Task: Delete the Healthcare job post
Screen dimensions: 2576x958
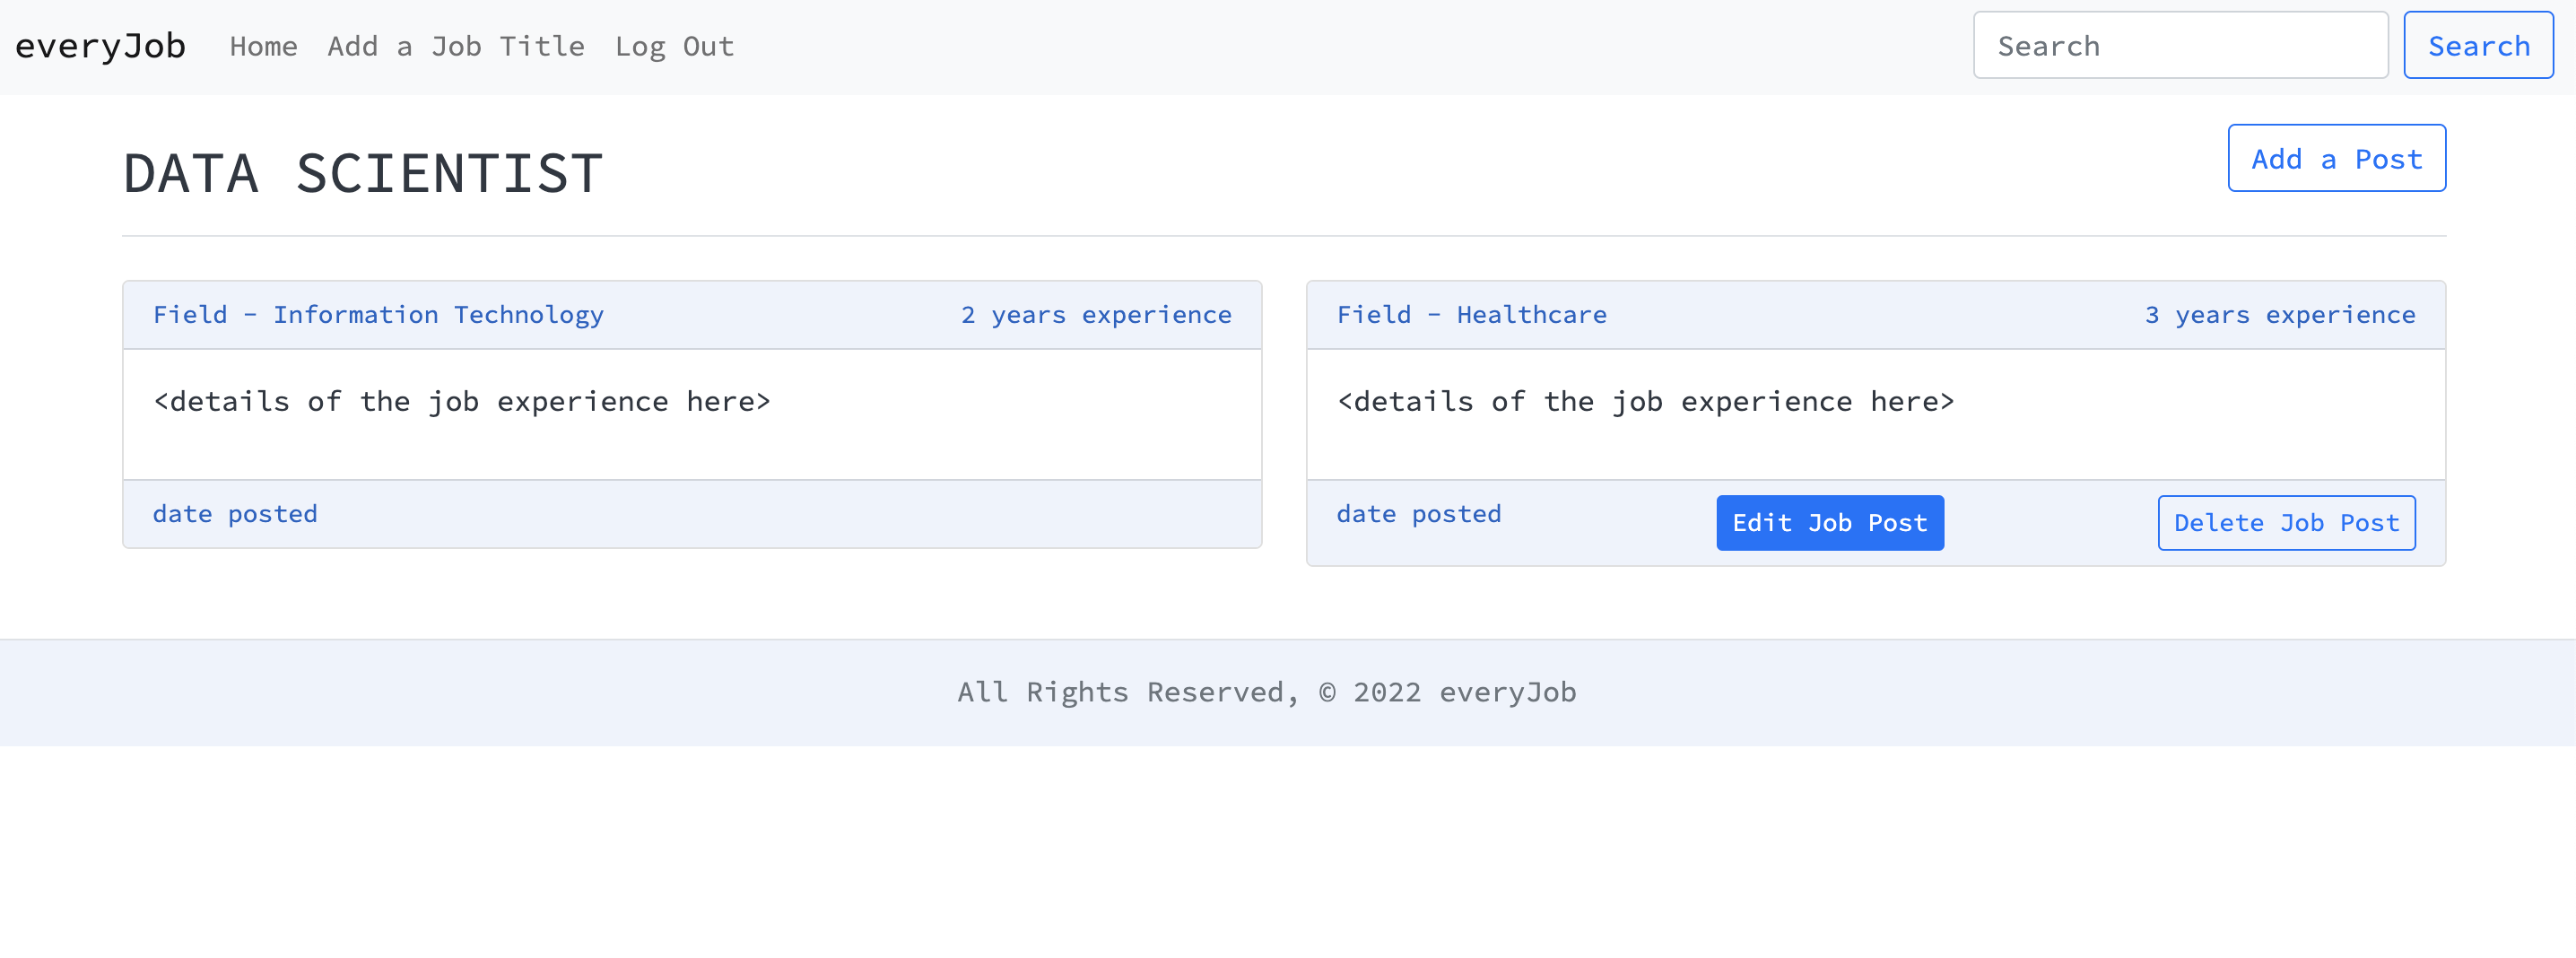Action: pyautogui.click(x=2286, y=523)
